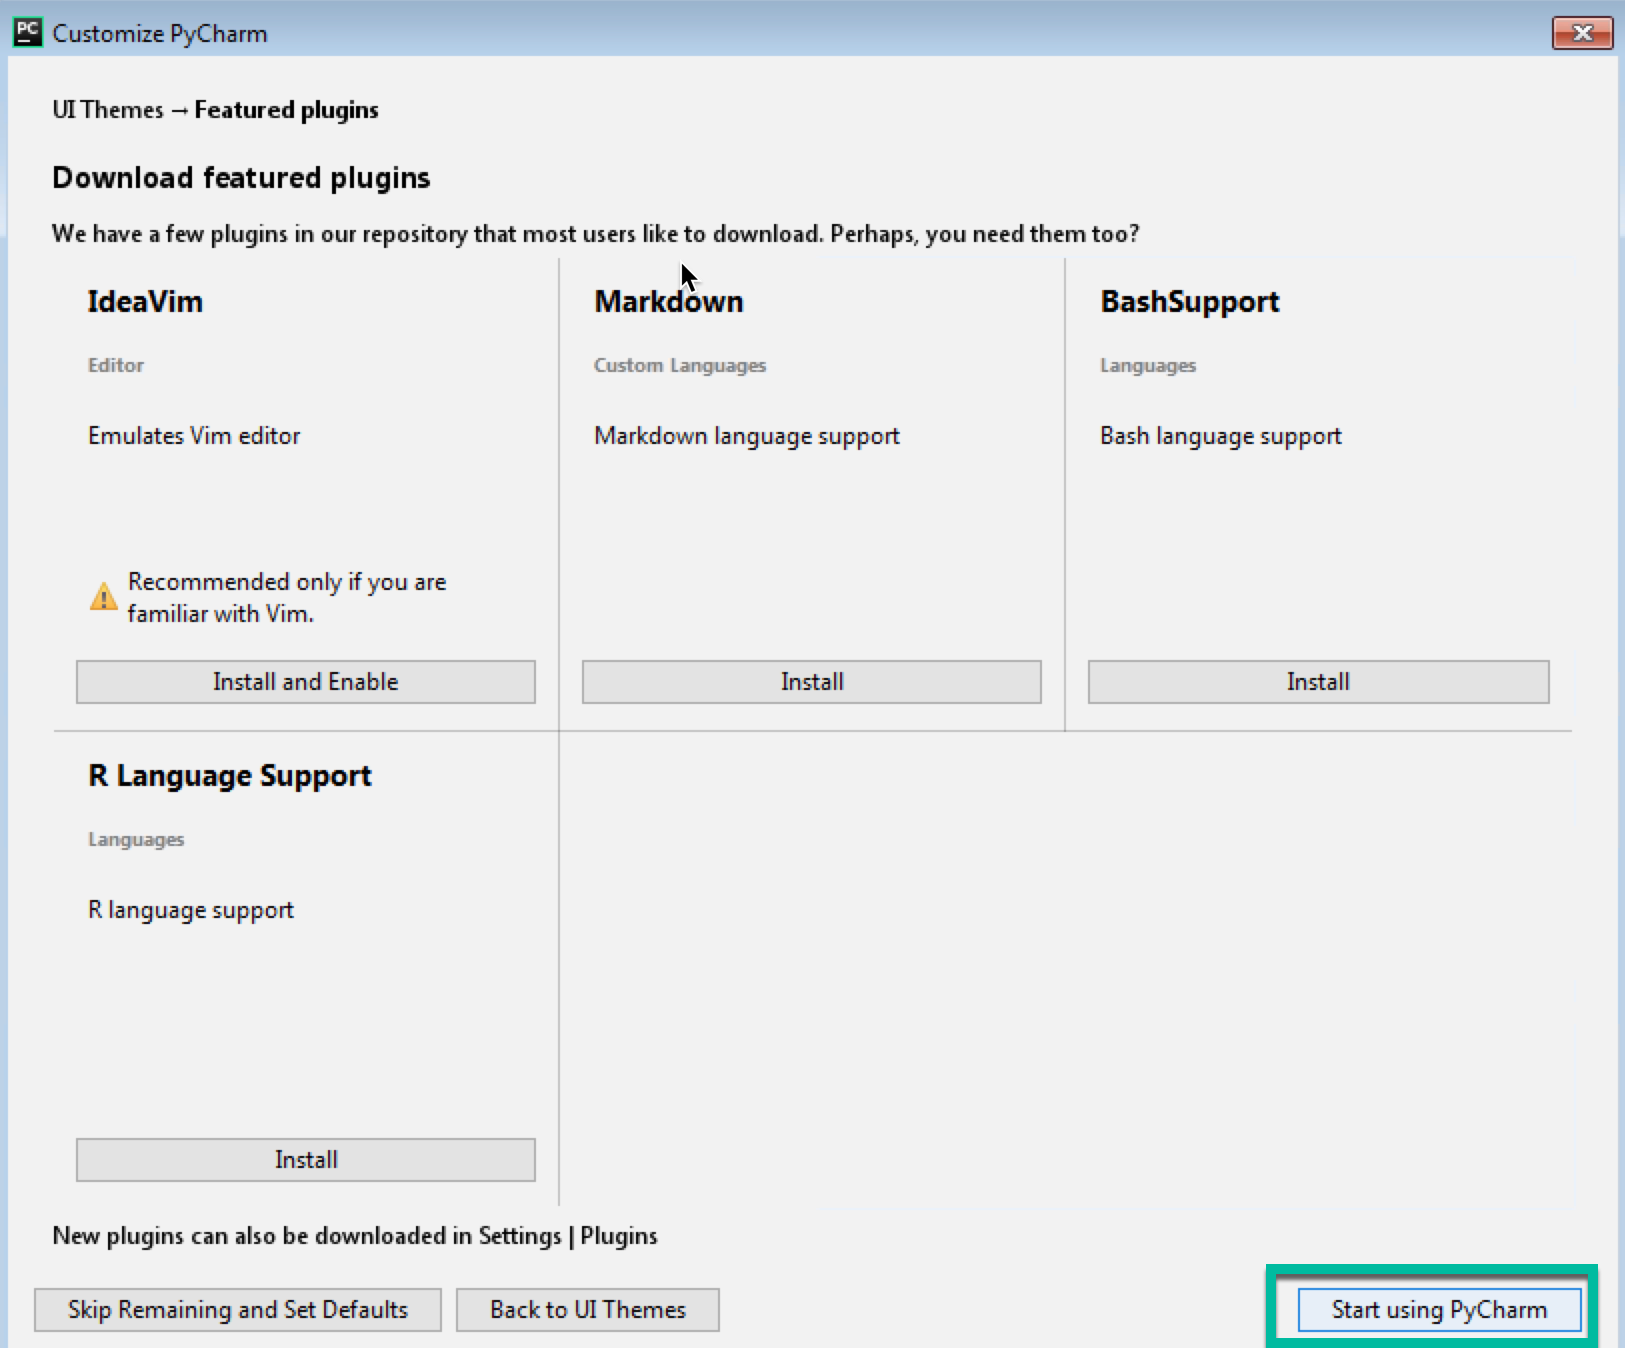Click the 'R language support' description
Image resolution: width=1625 pixels, height=1348 pixels.
(191, 910)
